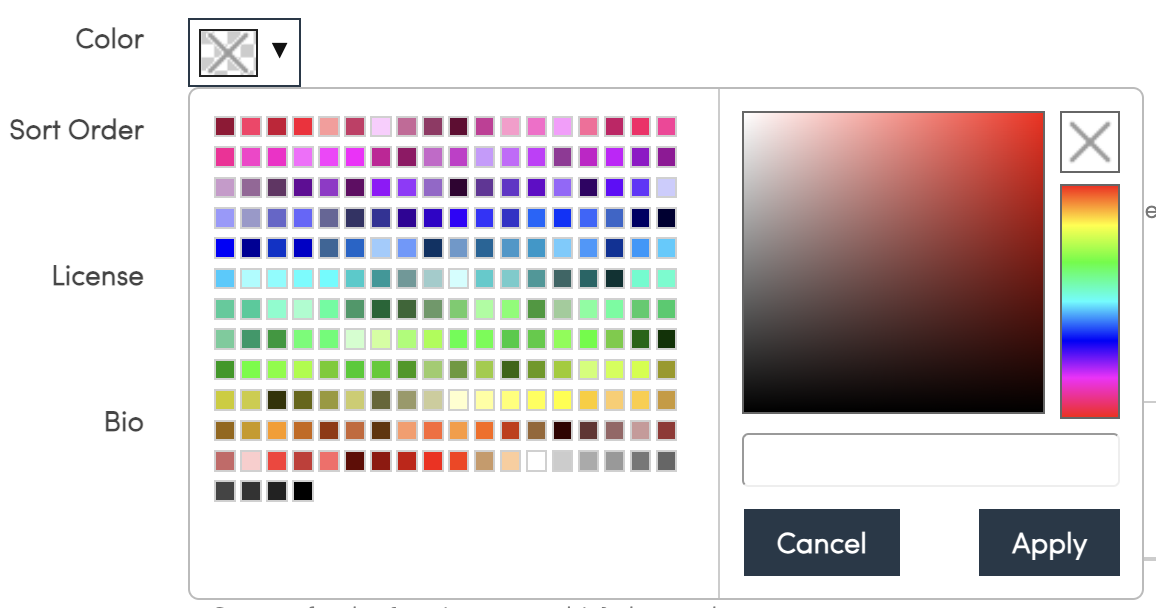
Task: Choose the dark green swatch ending eighth row
Action: point(666,339)
